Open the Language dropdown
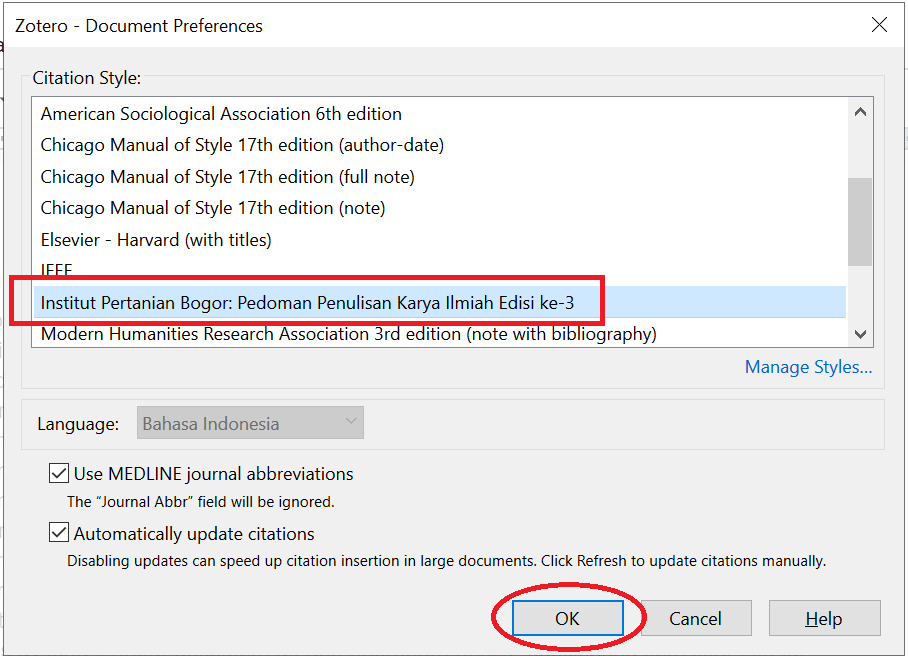Viewport: 908px width, 656px height. pos(250,423)
